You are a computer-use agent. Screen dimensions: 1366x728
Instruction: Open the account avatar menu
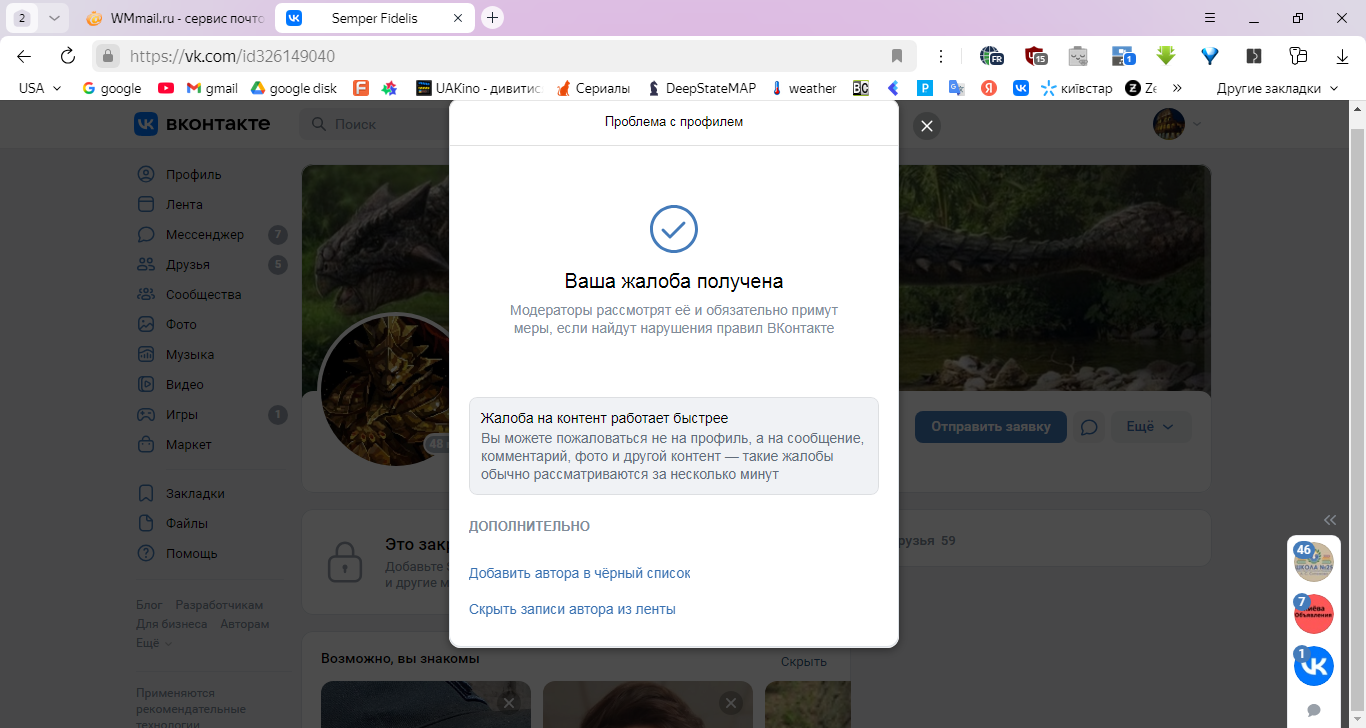pyautogui.click(x=1176, y=124)
